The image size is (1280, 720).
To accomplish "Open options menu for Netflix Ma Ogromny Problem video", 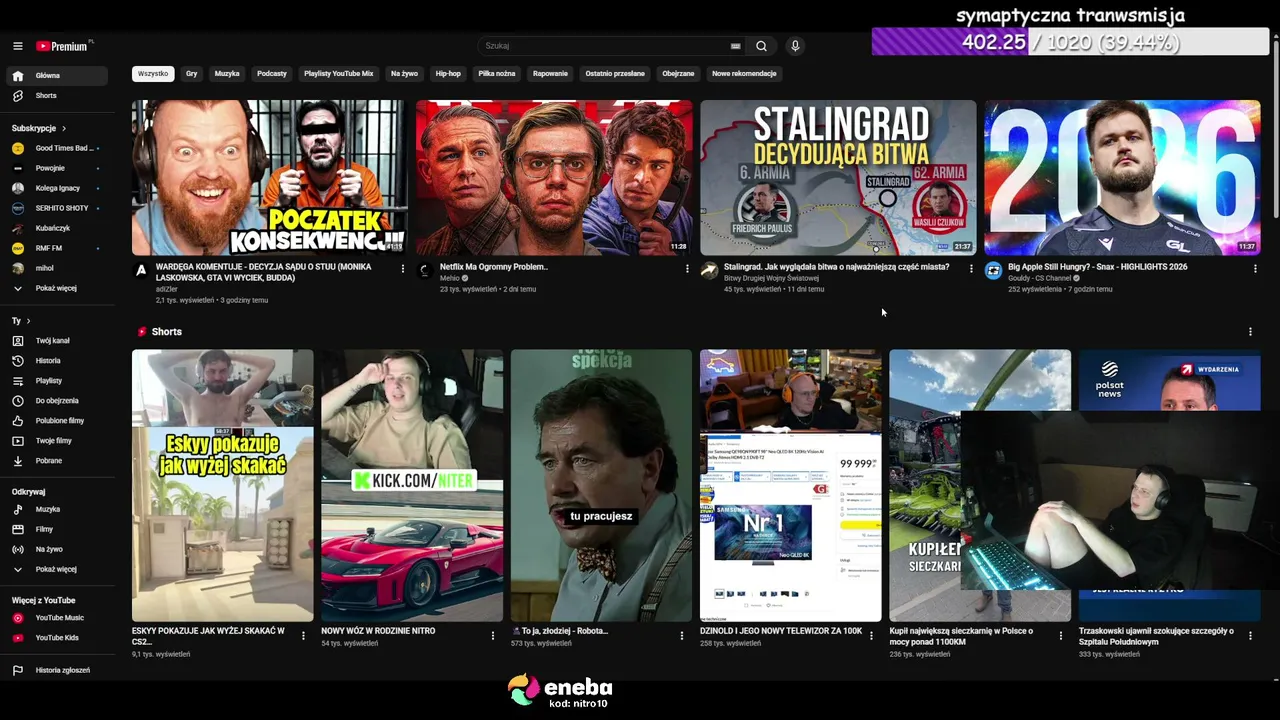I will coord(687,268).
